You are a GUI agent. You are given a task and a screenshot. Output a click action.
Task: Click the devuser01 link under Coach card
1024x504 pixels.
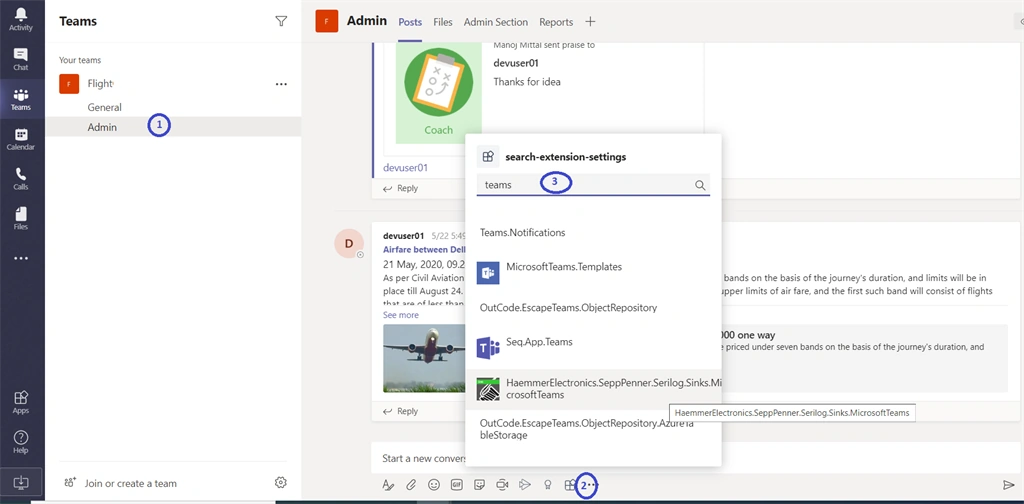pos(405,168)
